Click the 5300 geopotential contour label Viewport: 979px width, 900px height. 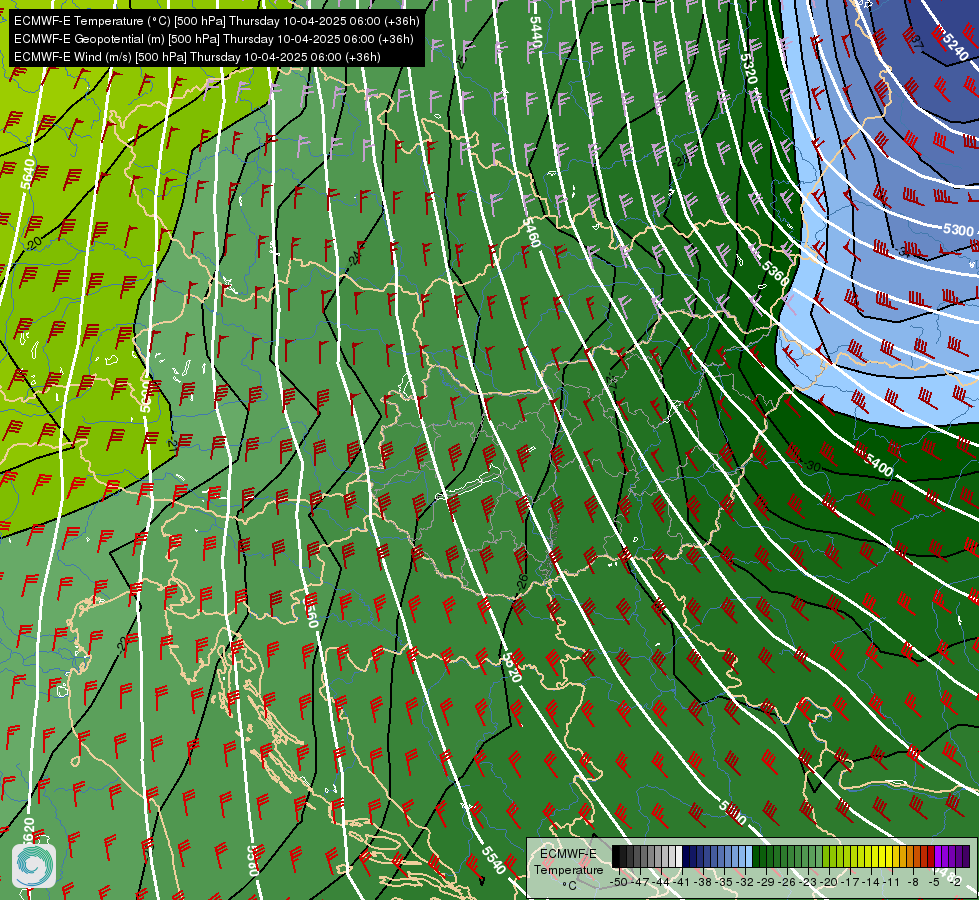tap(958, 230)
